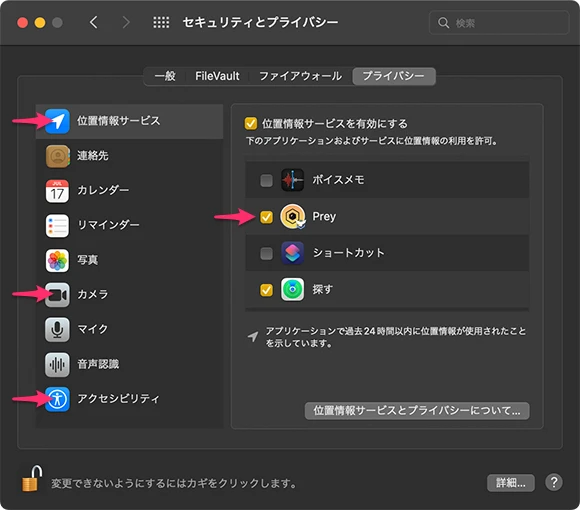Screen dimensions: 580x510
Task: Click the Advanced (詳細...) button
Action: 510,483
